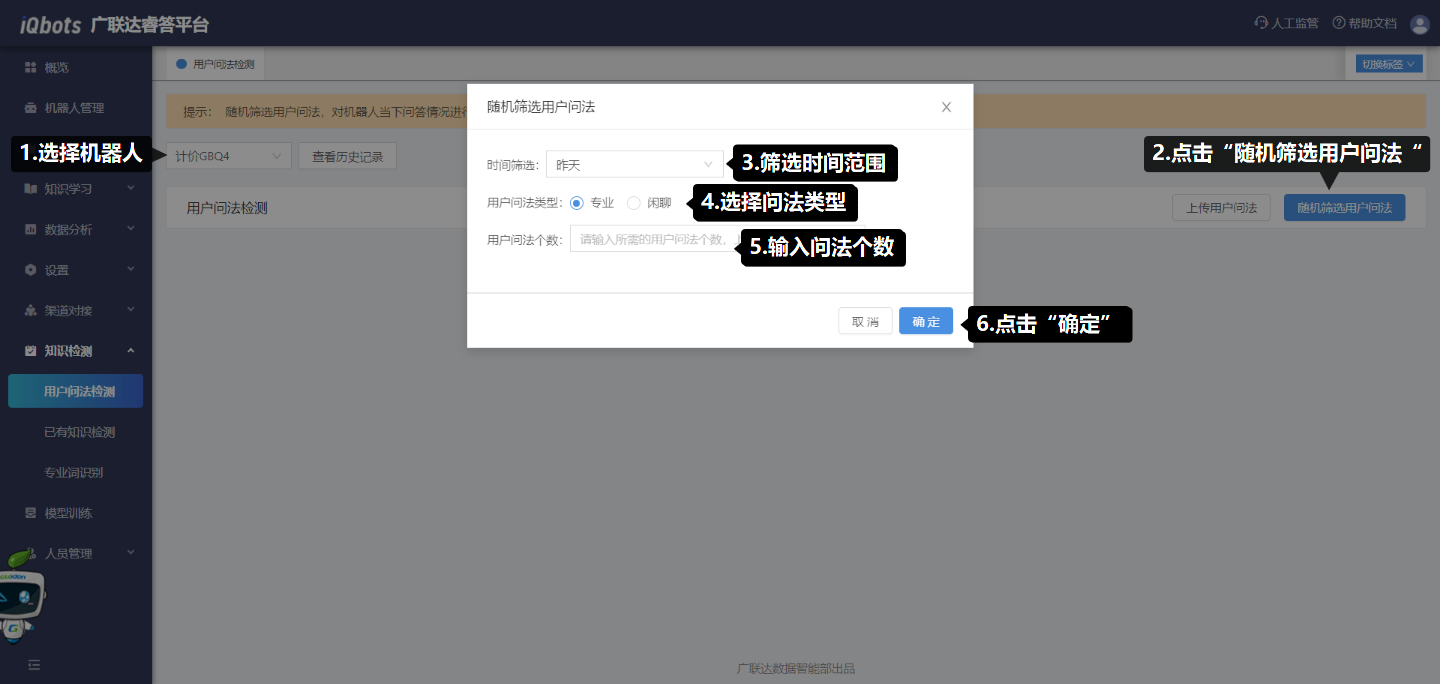Click the user avatar icon at top right
This screenshot has width=1441, height=684.
(x=1419, y=24)
